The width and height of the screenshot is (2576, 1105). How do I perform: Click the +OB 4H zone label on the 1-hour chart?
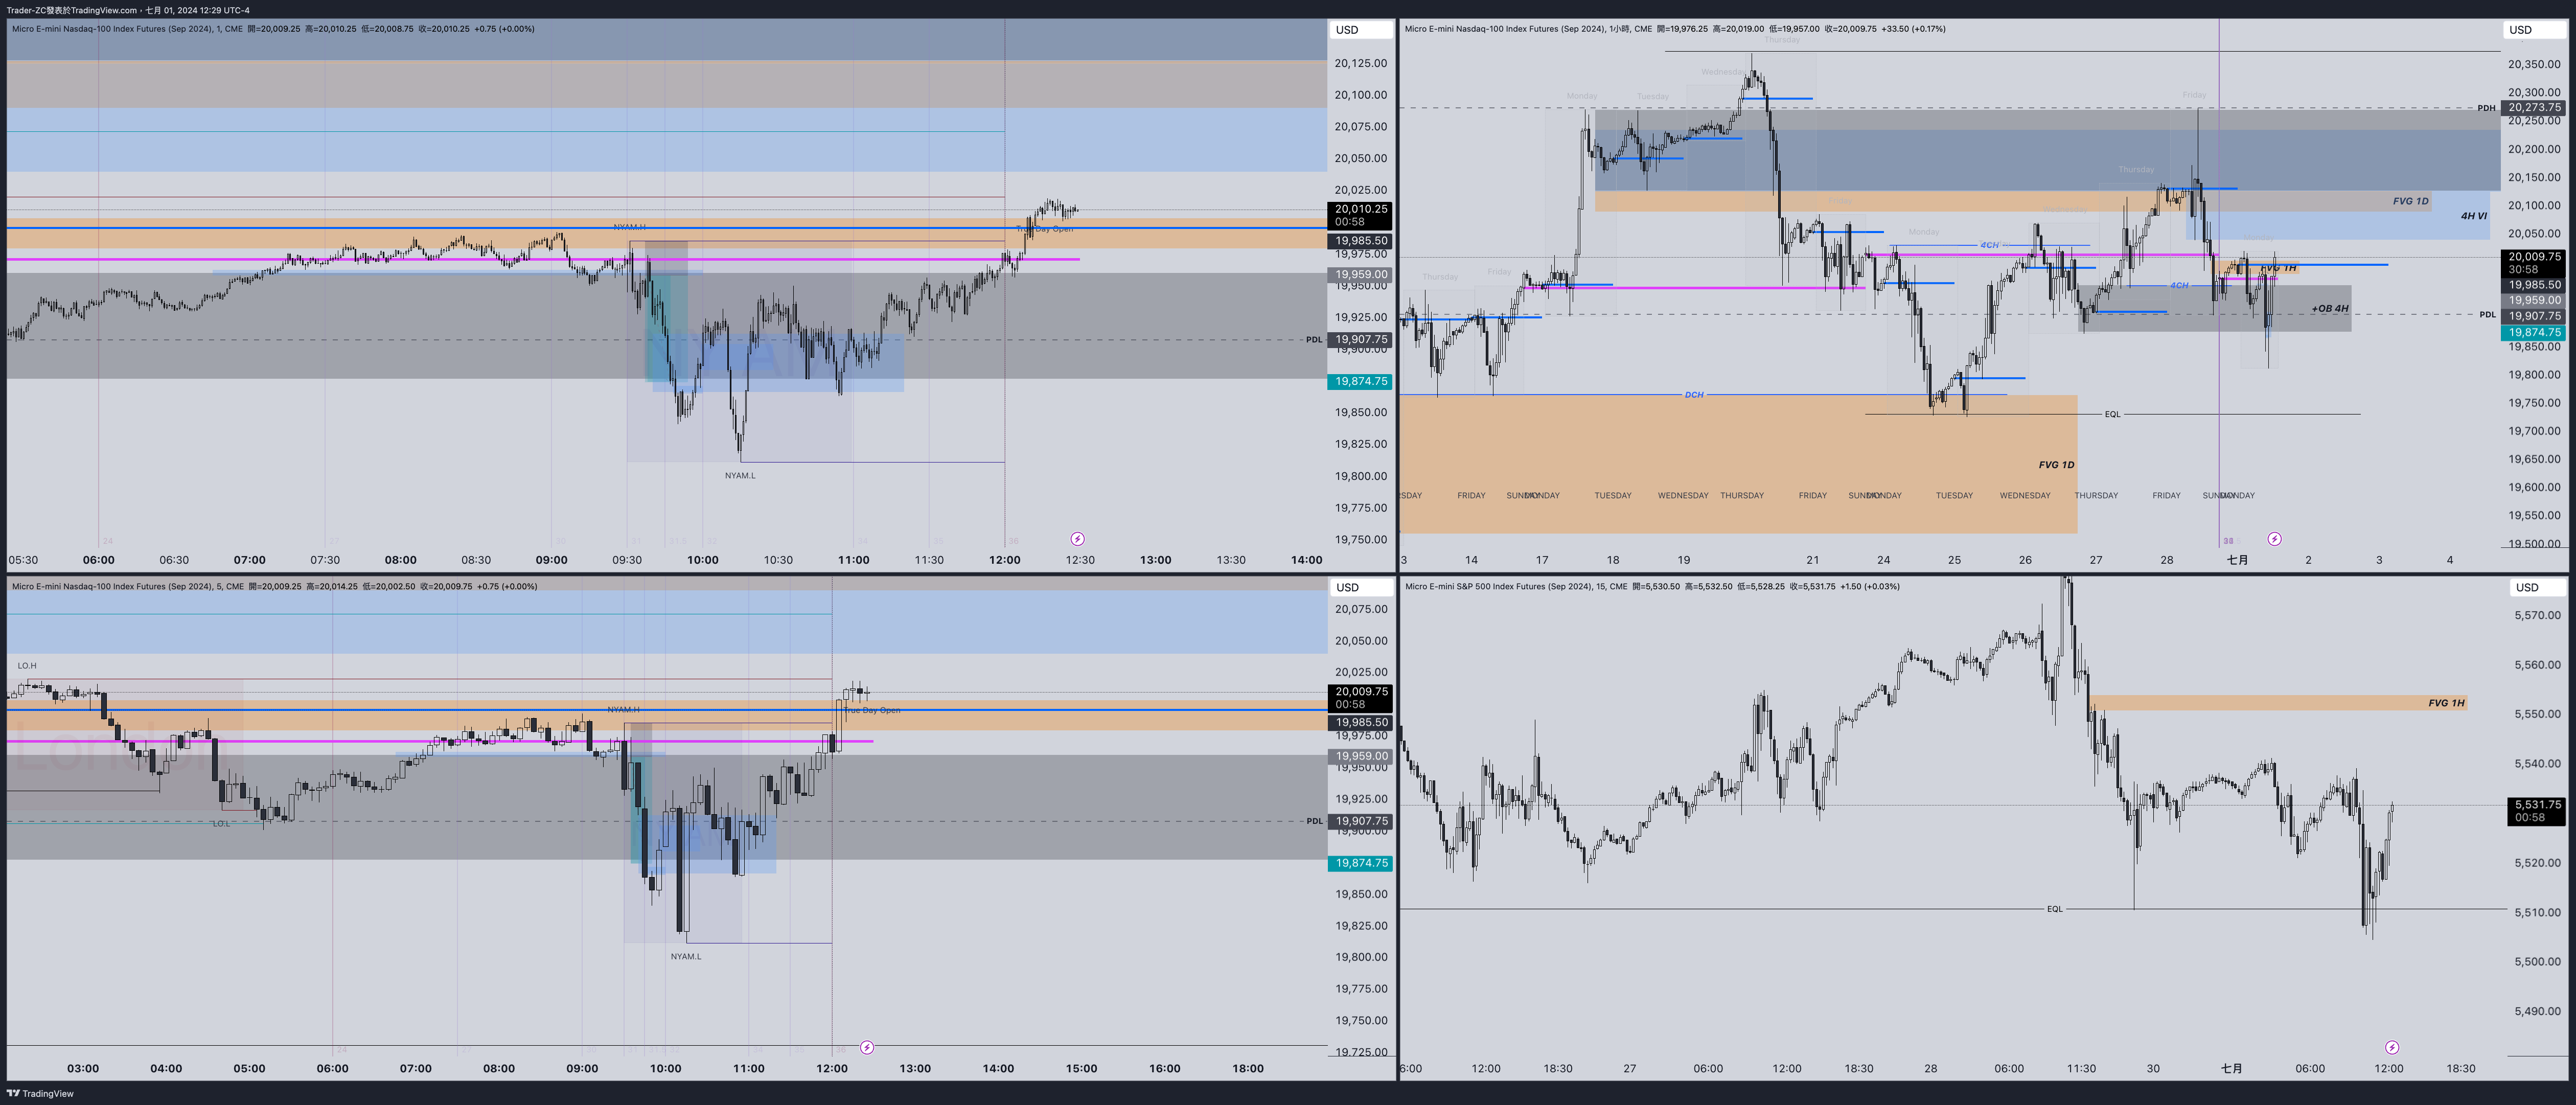2329,309
